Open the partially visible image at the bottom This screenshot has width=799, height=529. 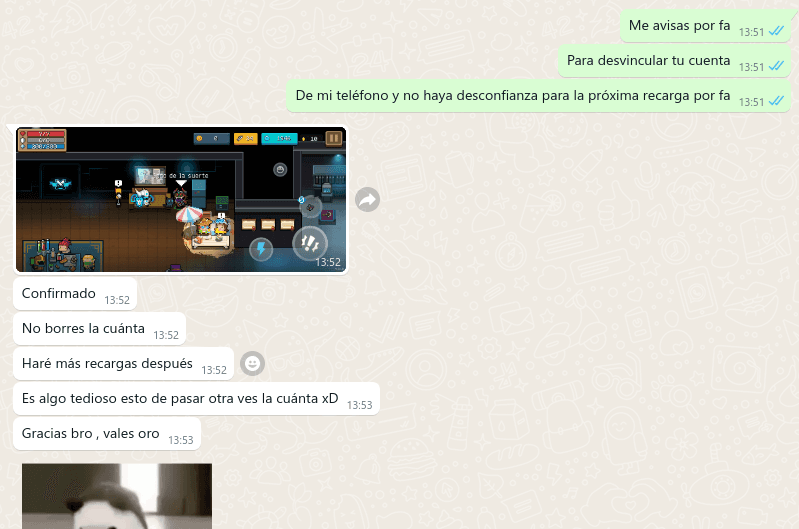(117, 496)
